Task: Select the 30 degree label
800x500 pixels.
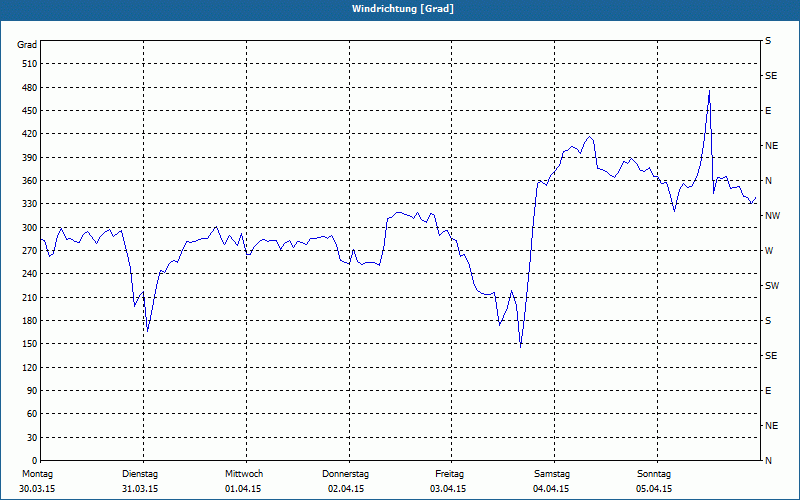Action: [32, 437]
